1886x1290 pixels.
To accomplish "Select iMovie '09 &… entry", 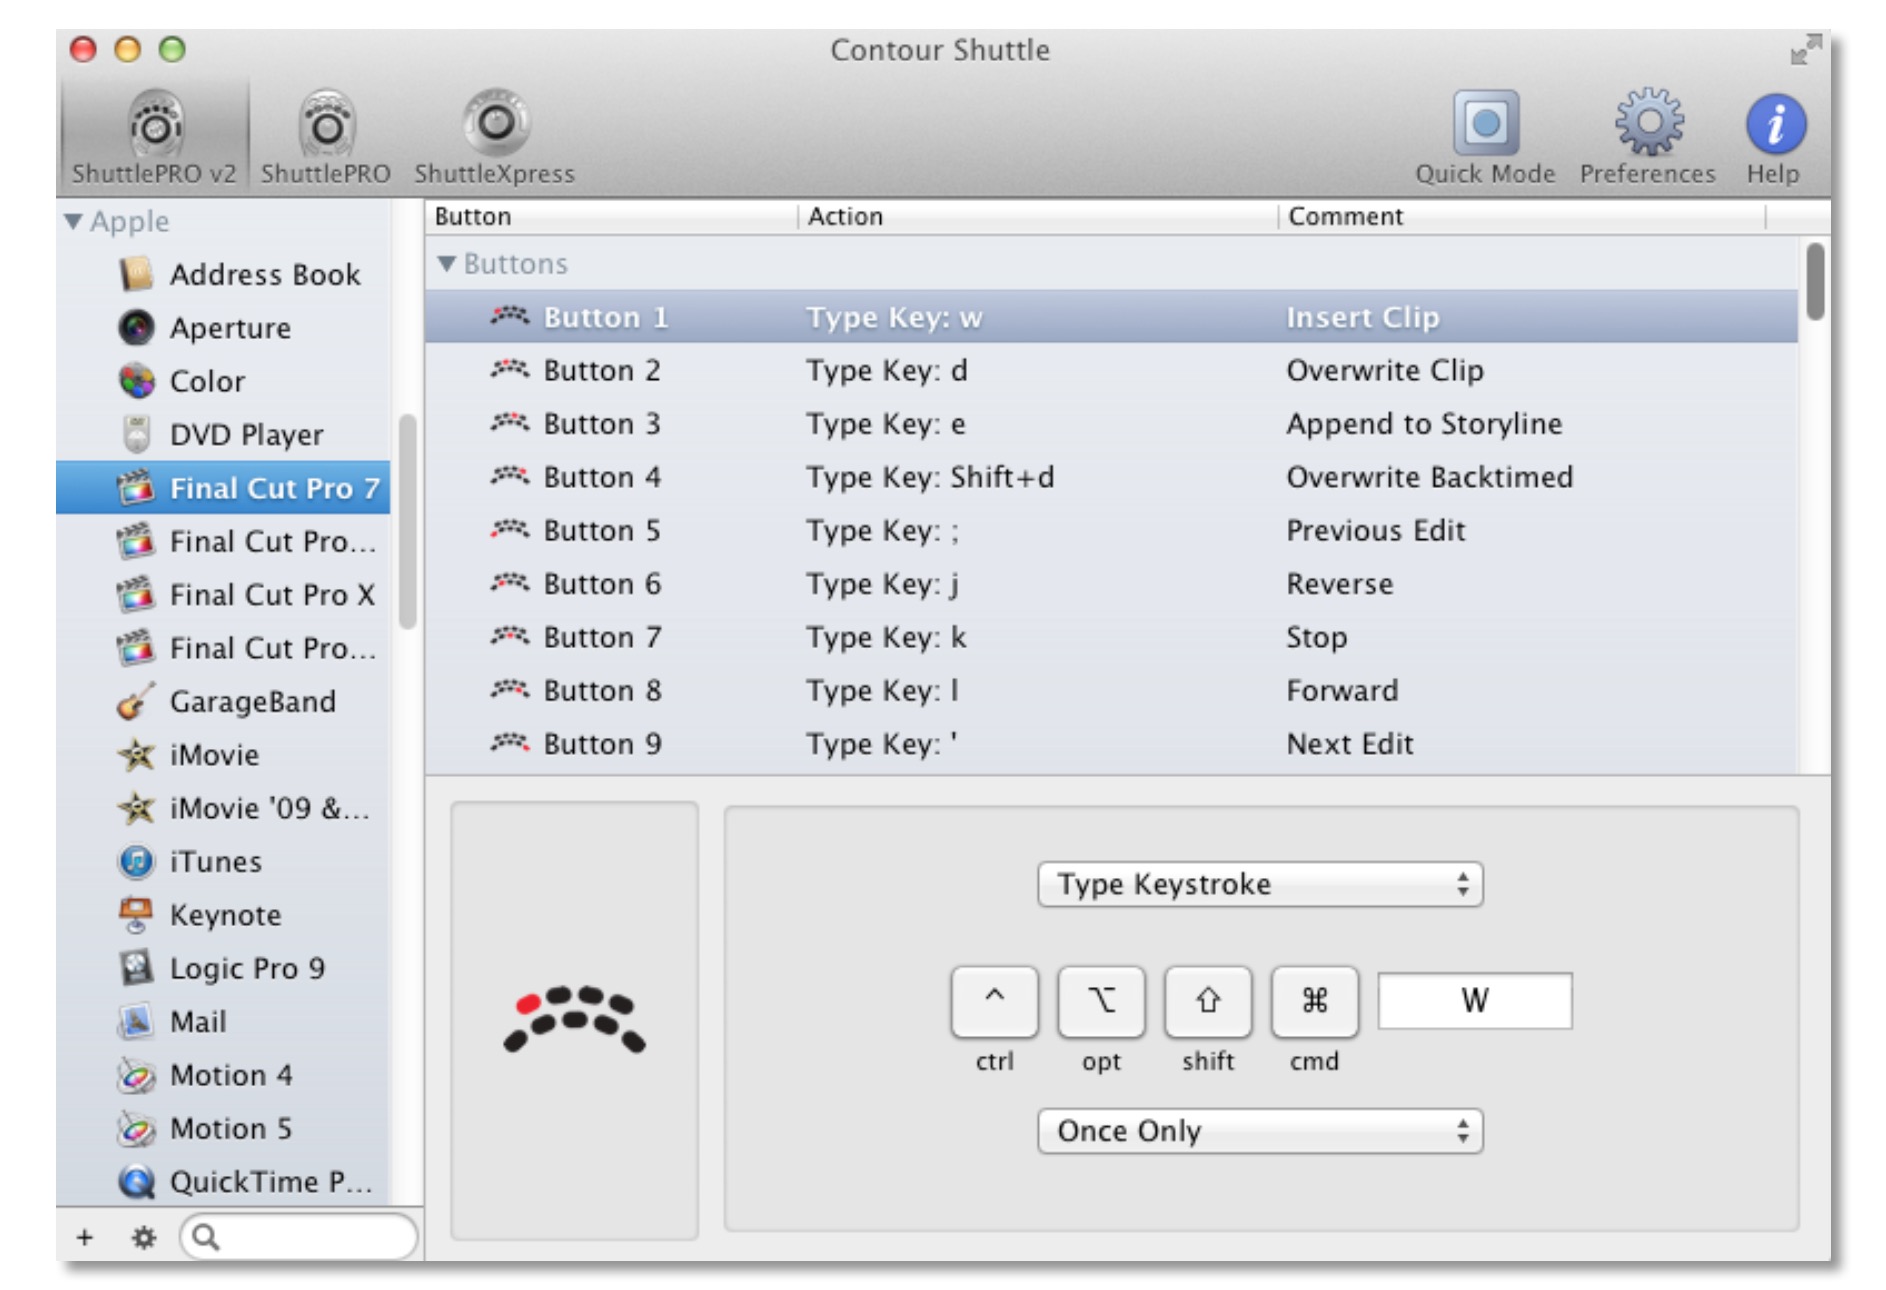I will (224, 808).
